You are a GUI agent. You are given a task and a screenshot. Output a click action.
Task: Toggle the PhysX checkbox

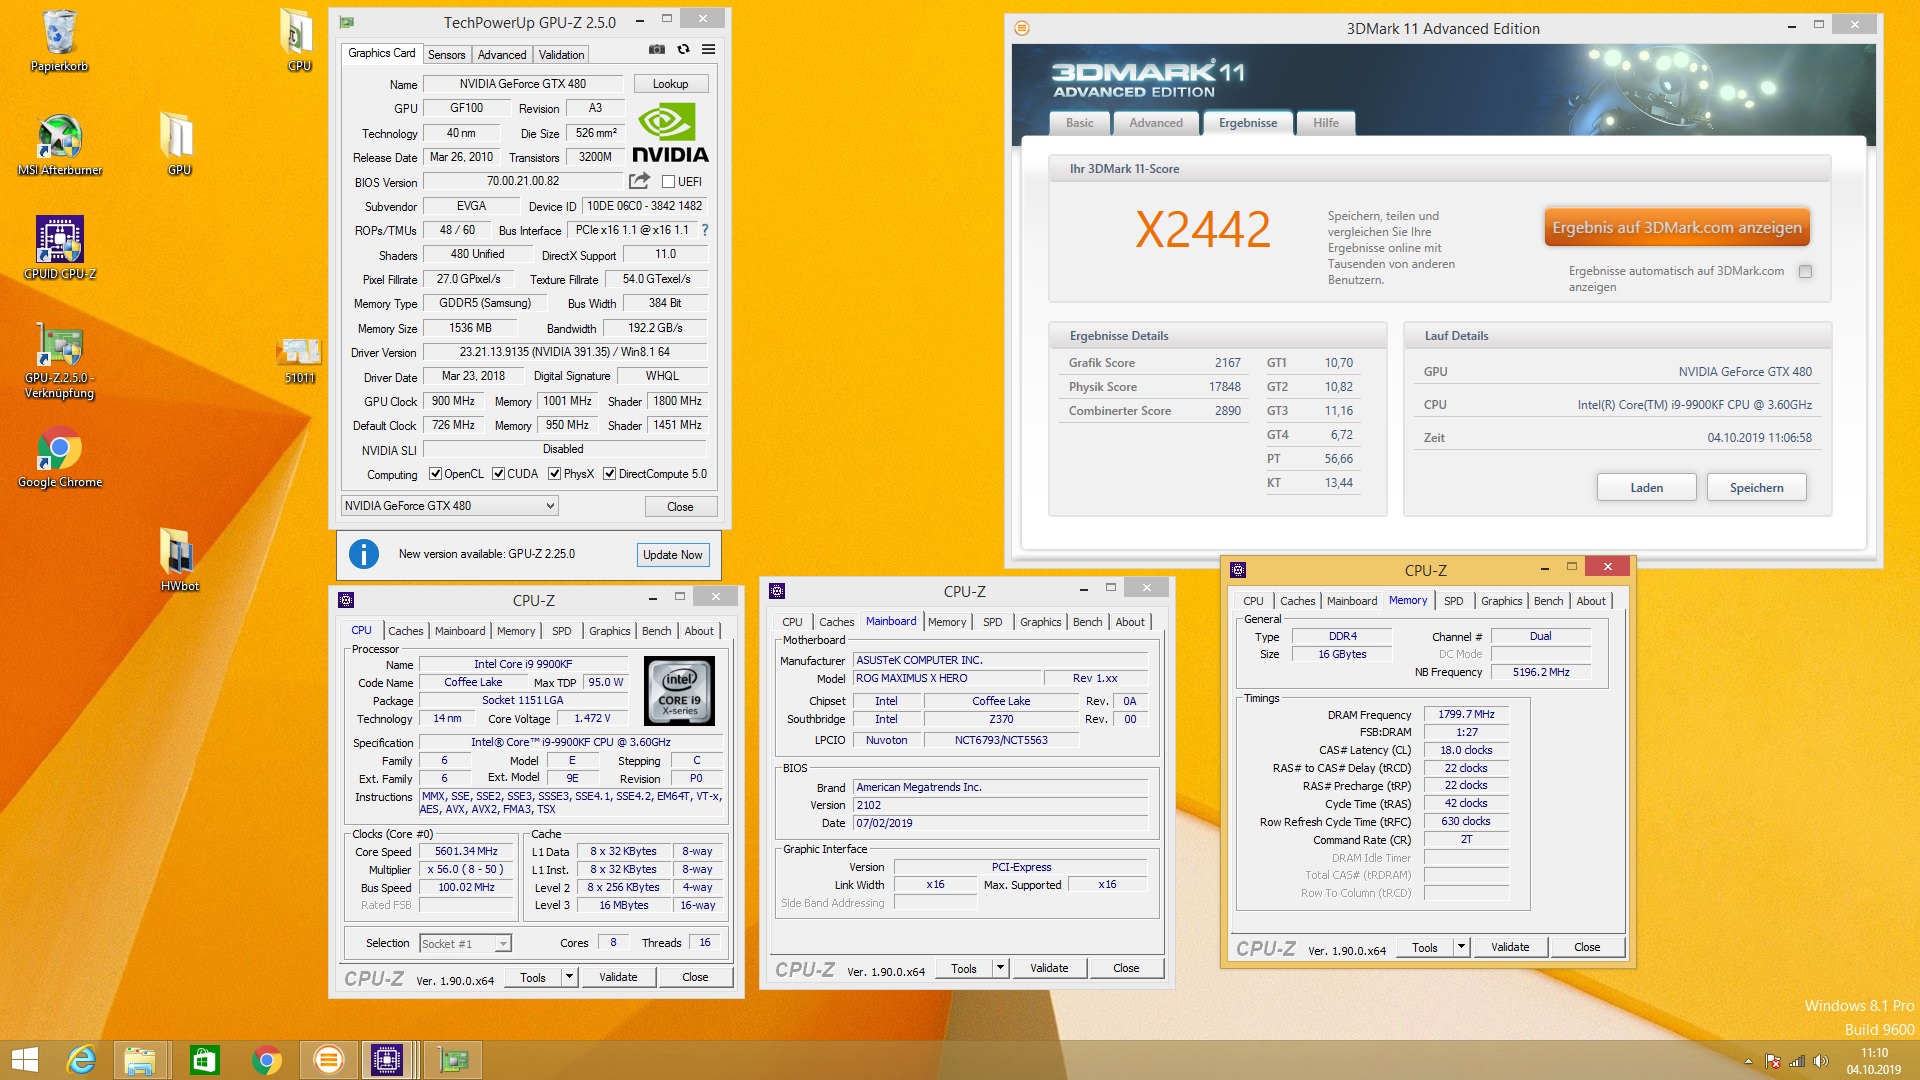click(x=554, y=474)
